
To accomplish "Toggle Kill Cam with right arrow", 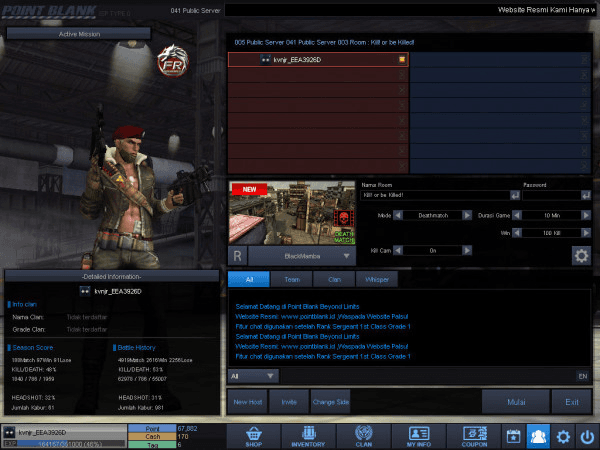I will tap(467, 250).
